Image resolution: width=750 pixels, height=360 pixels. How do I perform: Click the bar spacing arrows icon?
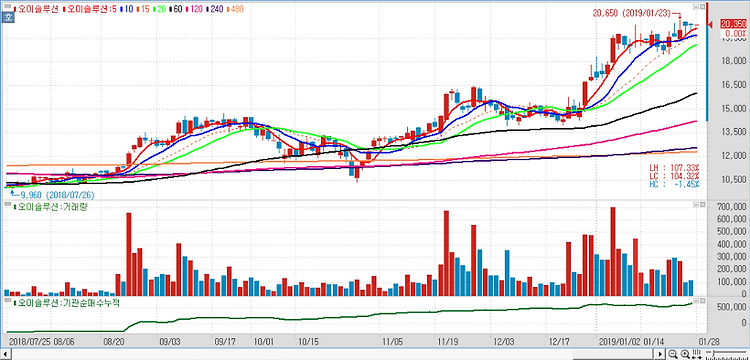click(696, 354)
